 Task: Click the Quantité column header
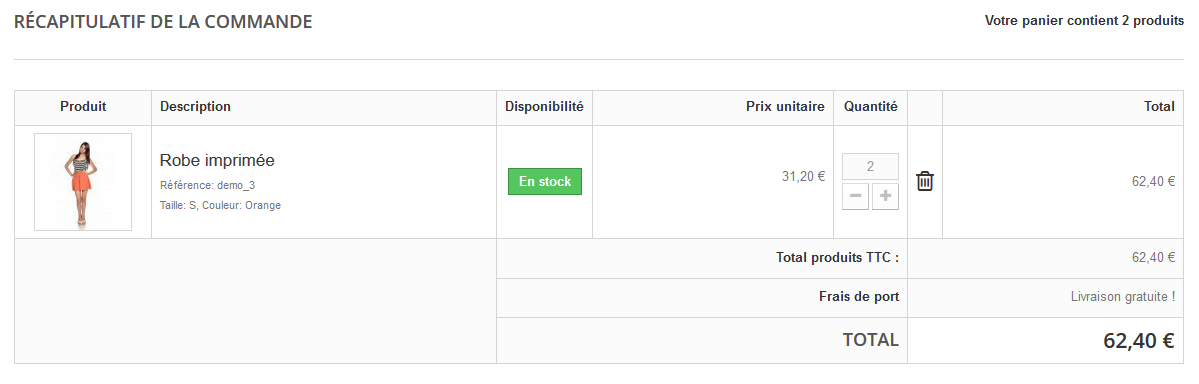[x=870, y=107]
